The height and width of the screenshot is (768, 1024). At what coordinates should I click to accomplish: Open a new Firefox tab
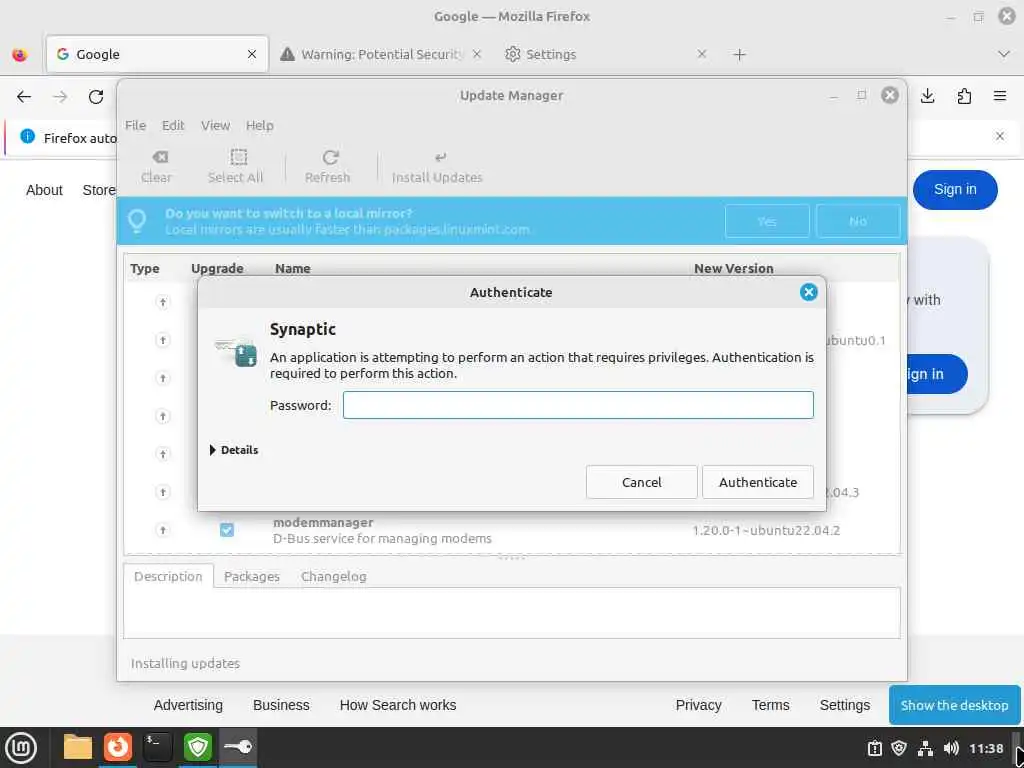coord(739,55)
